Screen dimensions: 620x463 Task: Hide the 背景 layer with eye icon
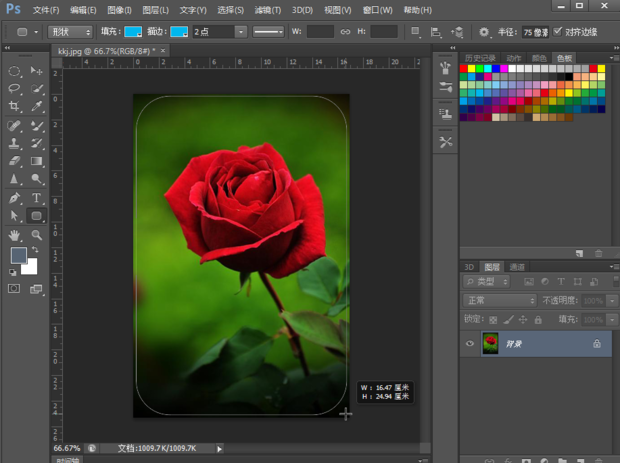point(470,343)
